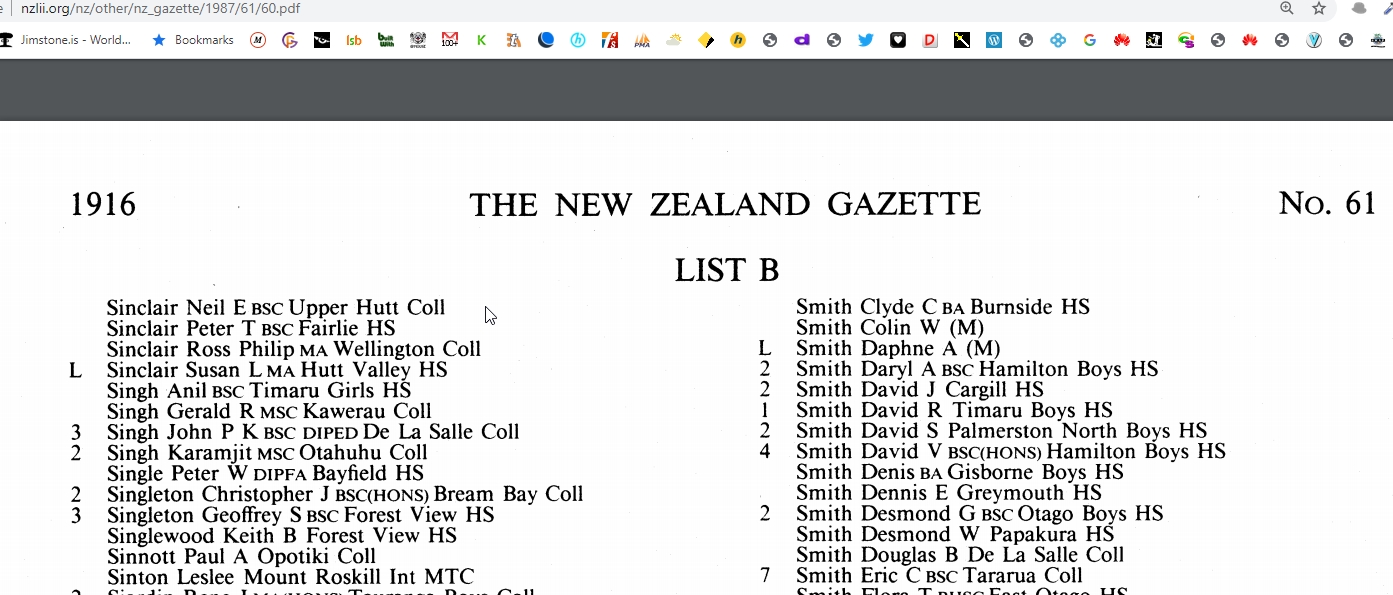Open the dark blue circle bookmark icon
The height and width of the screenshot is (595, 1393).
[x=546, y=40]
